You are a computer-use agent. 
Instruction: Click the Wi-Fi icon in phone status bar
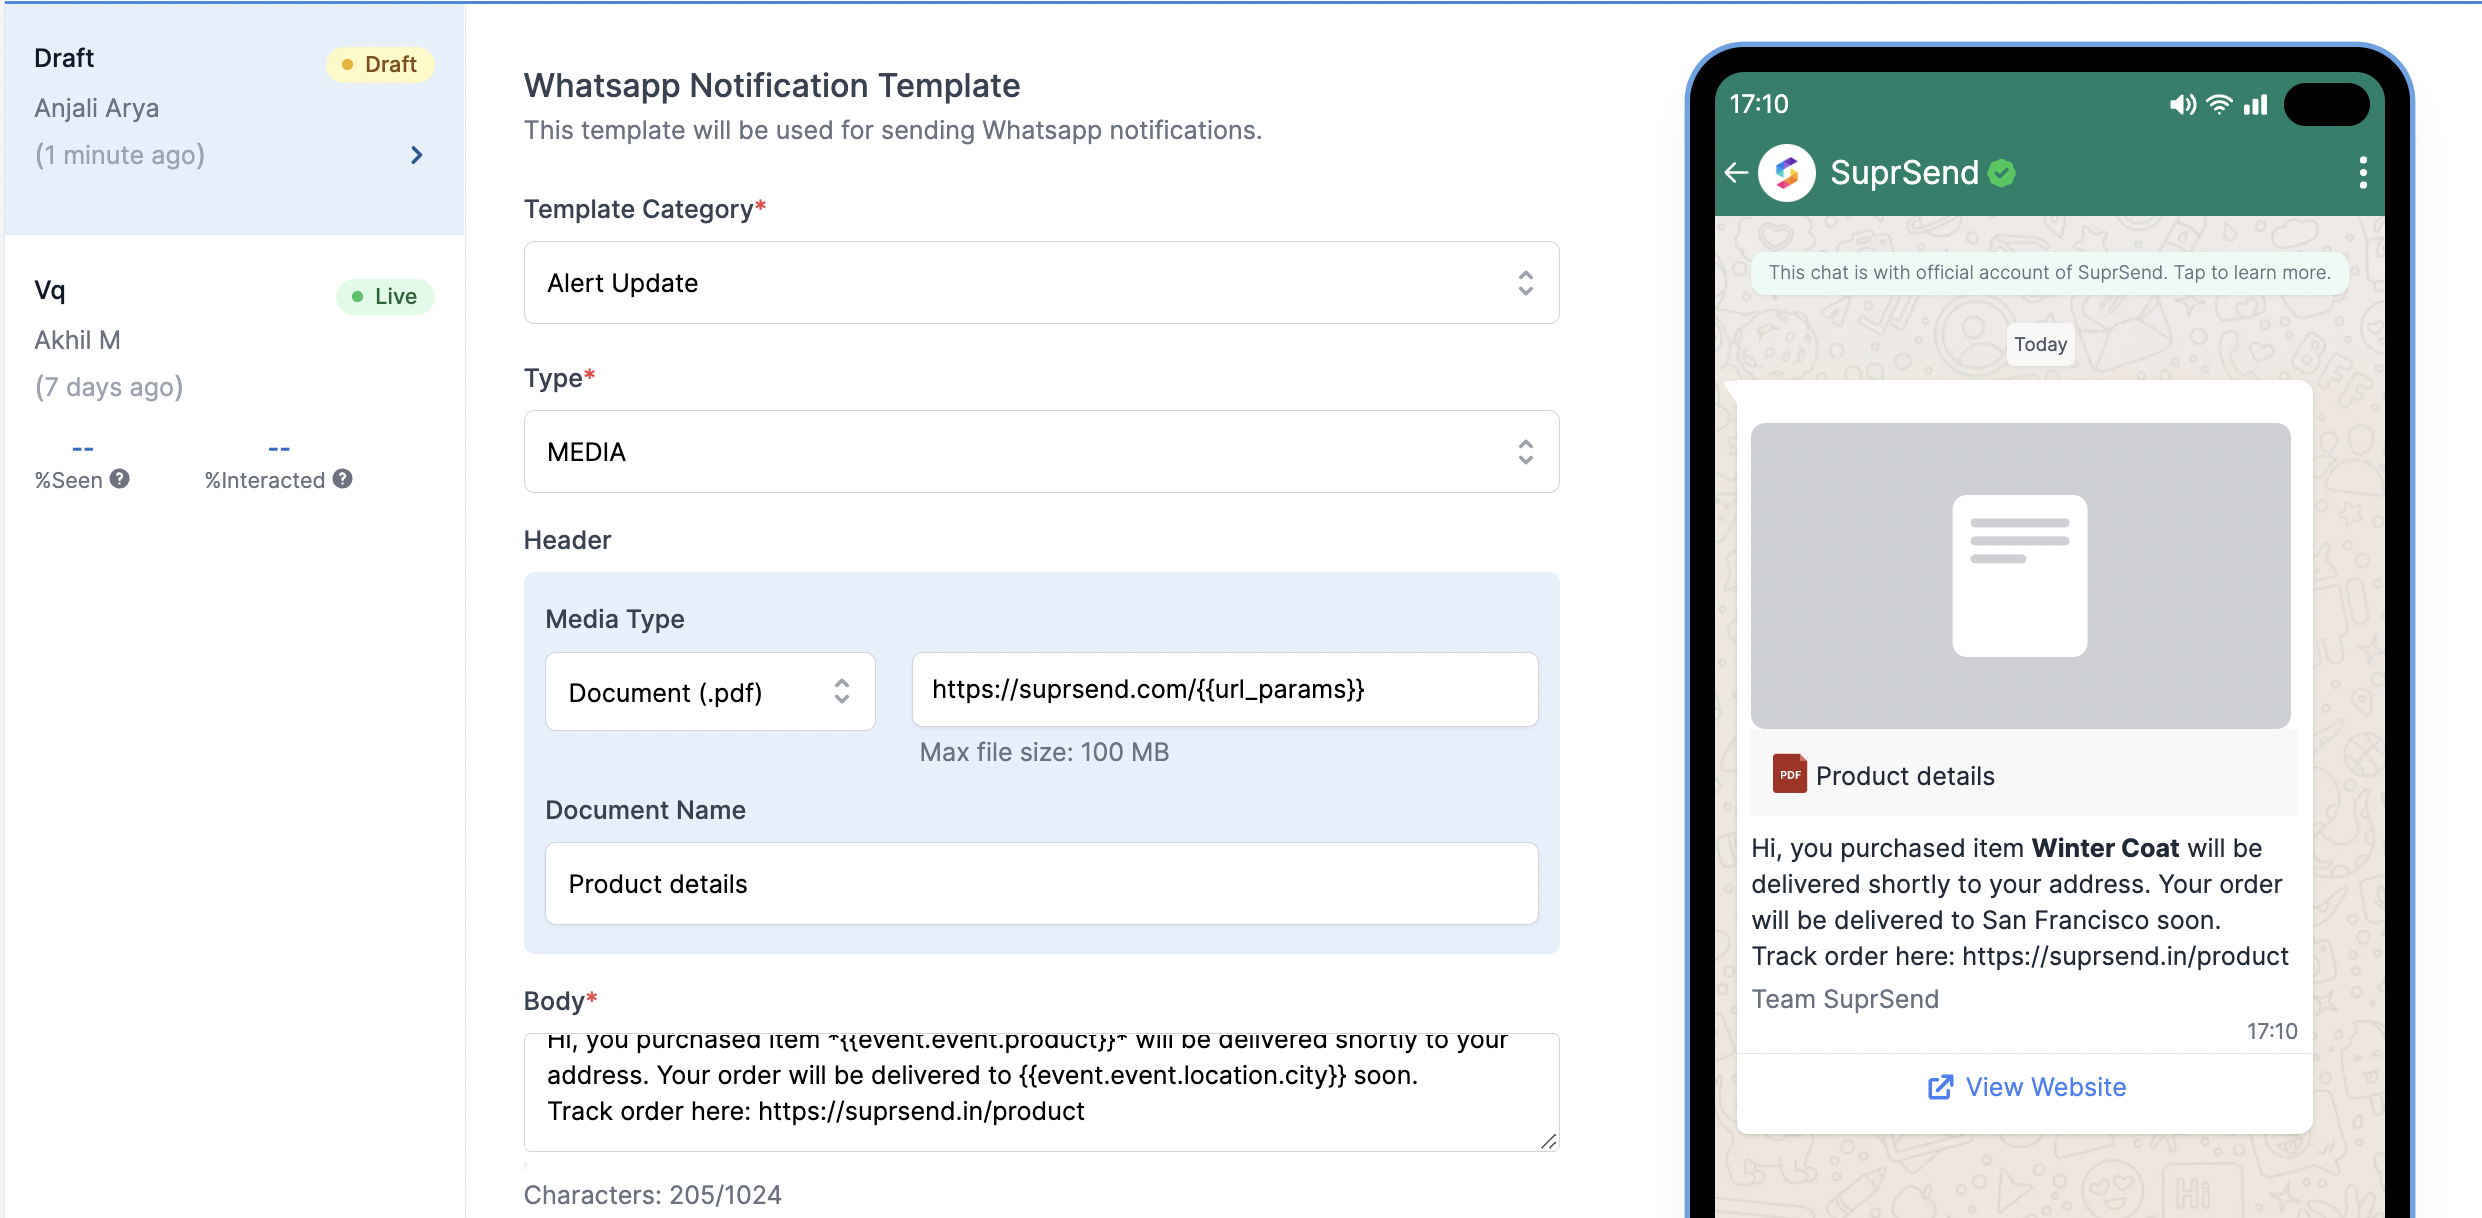tap(2219, 105)
